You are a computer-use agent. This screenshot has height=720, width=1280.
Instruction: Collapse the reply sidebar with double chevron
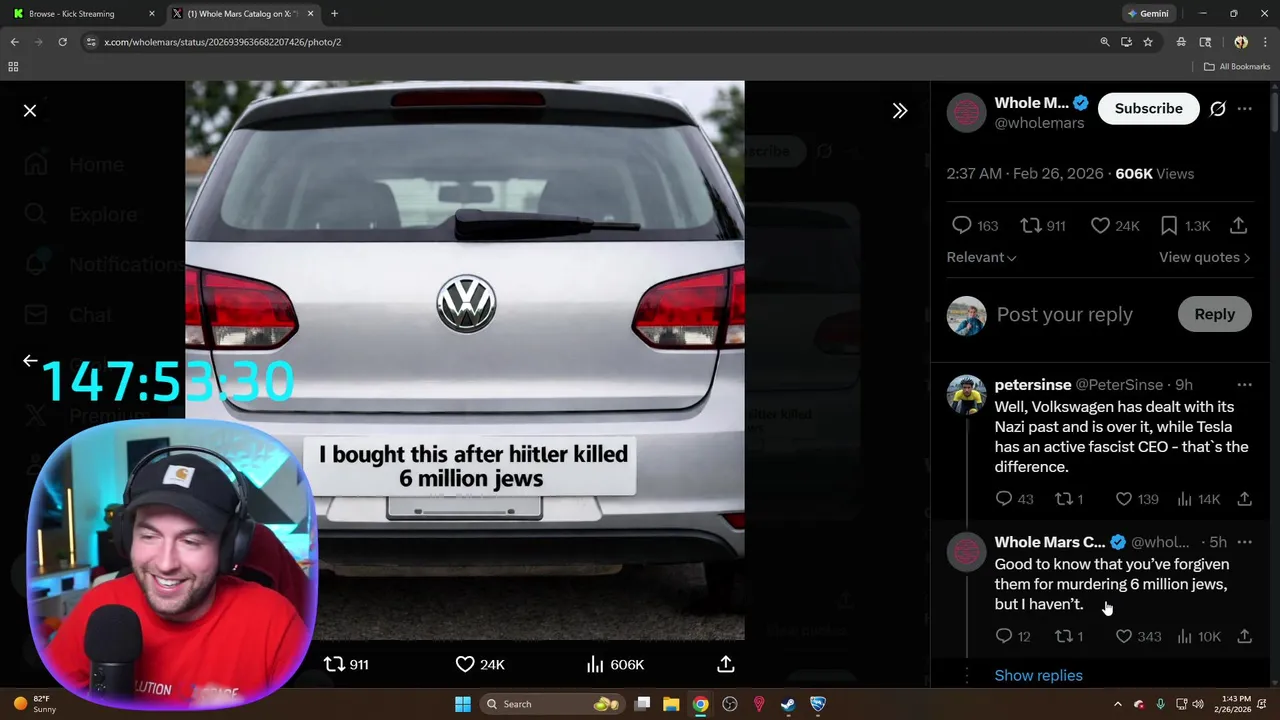point(900,111)
